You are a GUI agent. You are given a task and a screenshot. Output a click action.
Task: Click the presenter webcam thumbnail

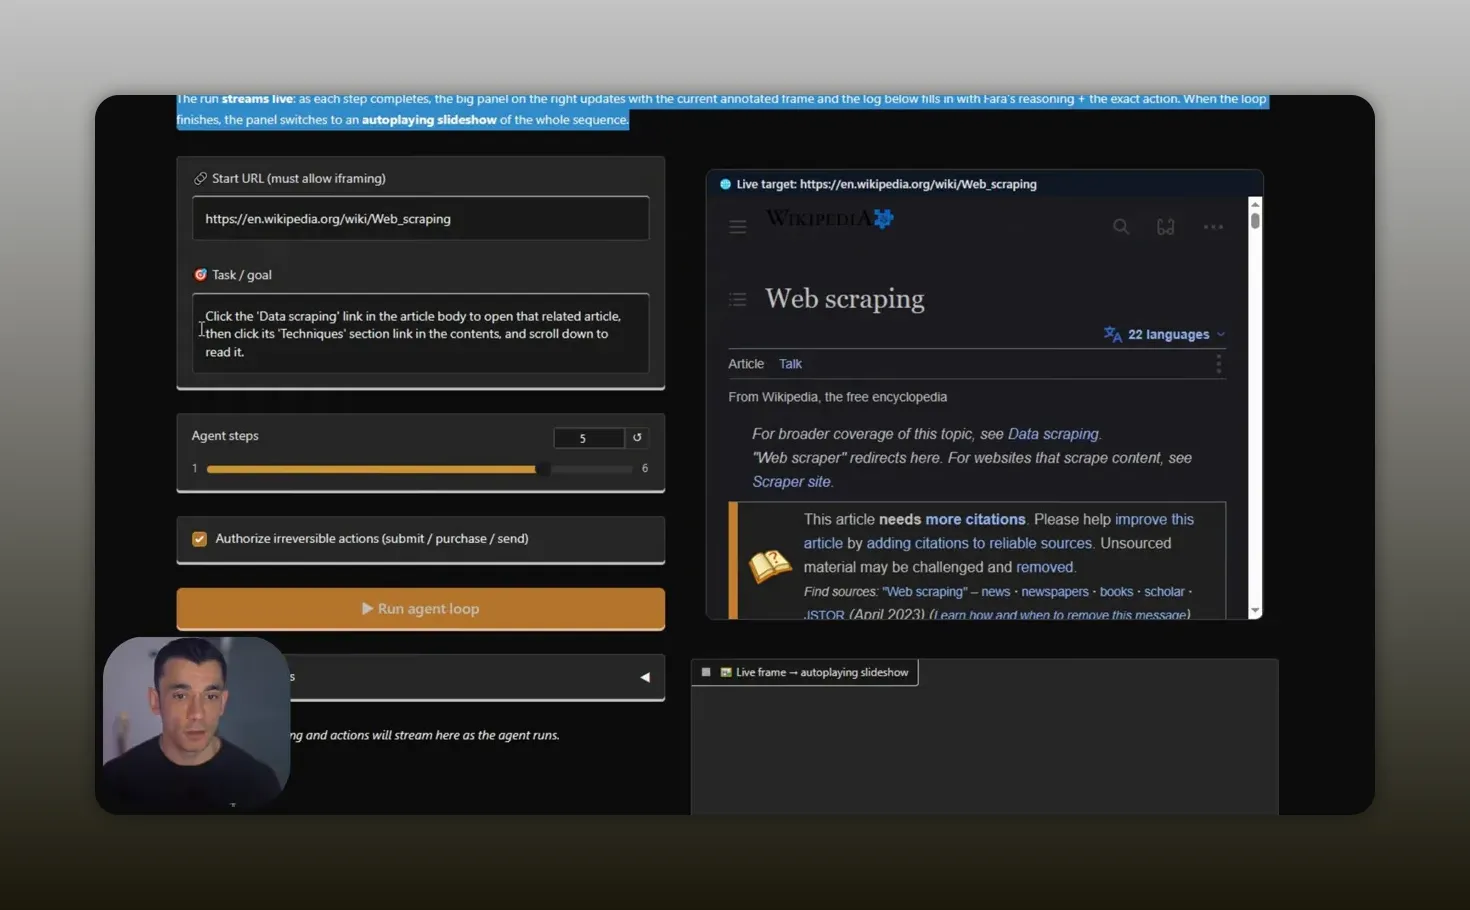(196, 722)
